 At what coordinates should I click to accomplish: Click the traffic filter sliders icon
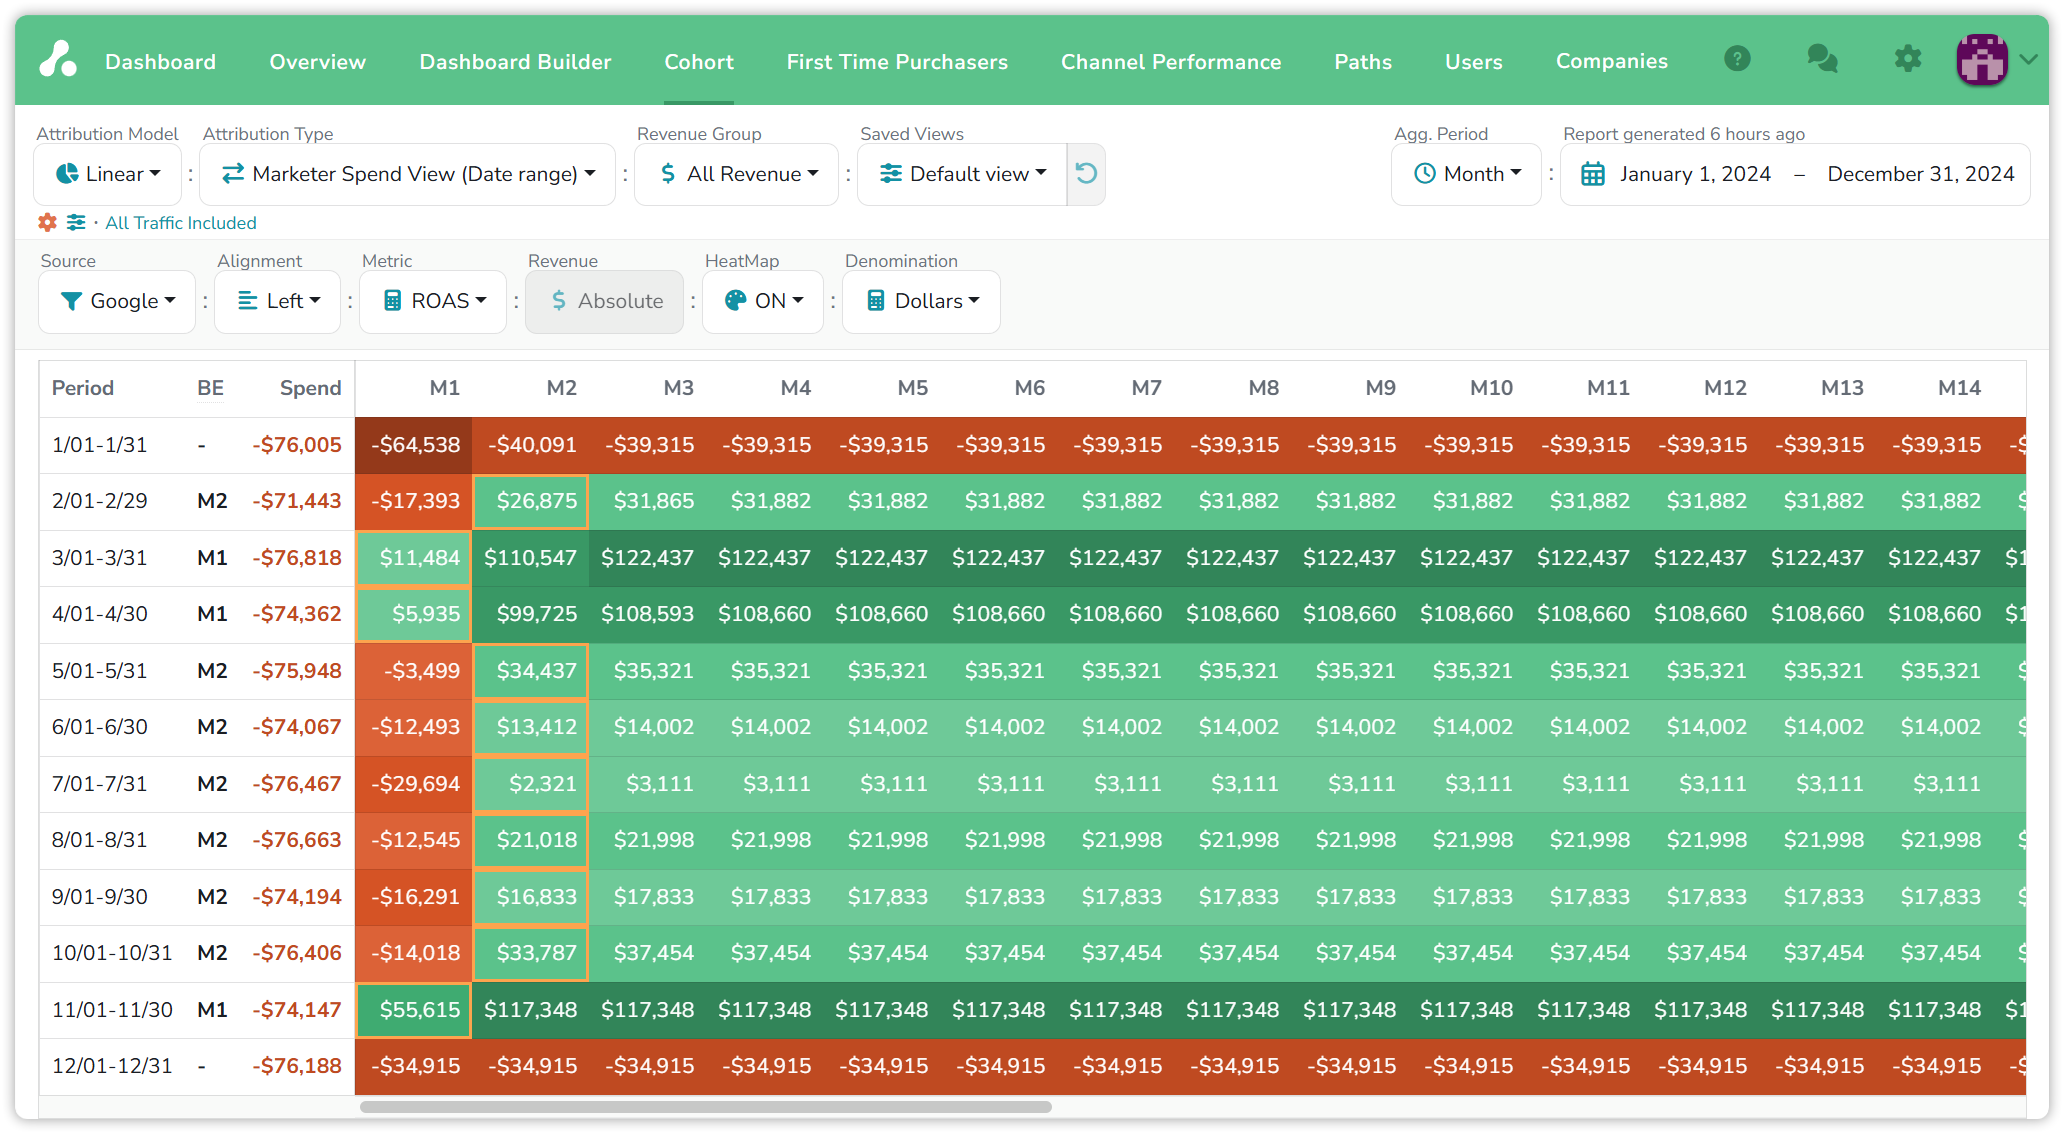[76, 222]
